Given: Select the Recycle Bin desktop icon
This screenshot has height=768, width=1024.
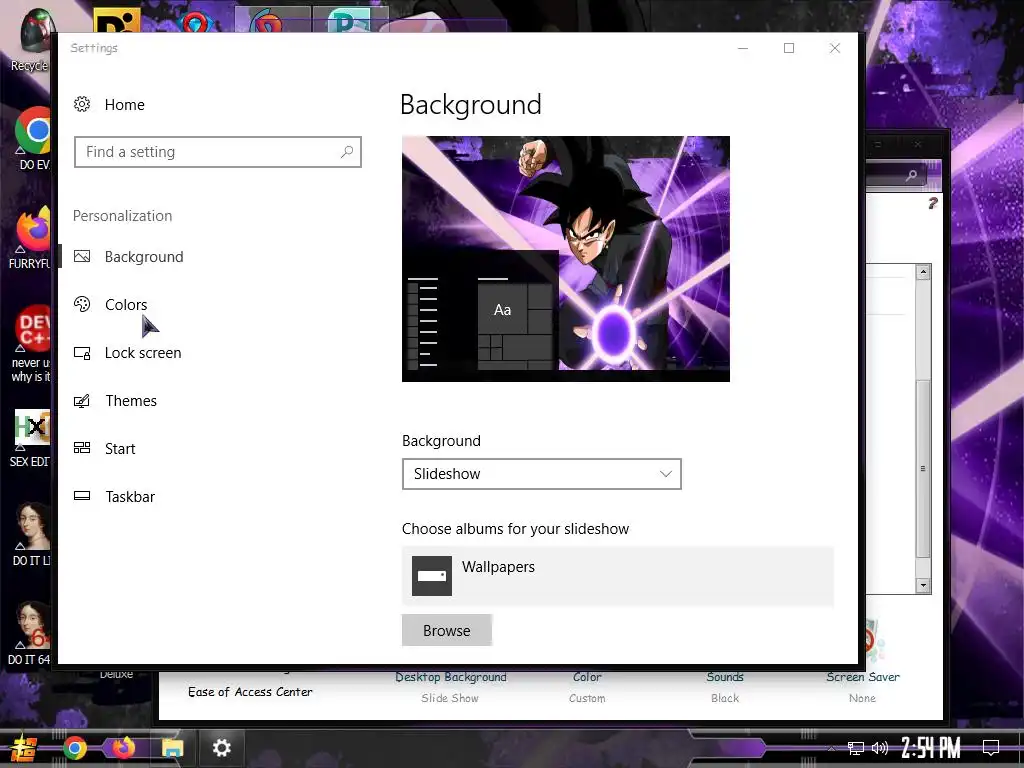Looking at the screenshot, I should coord(29,40).
